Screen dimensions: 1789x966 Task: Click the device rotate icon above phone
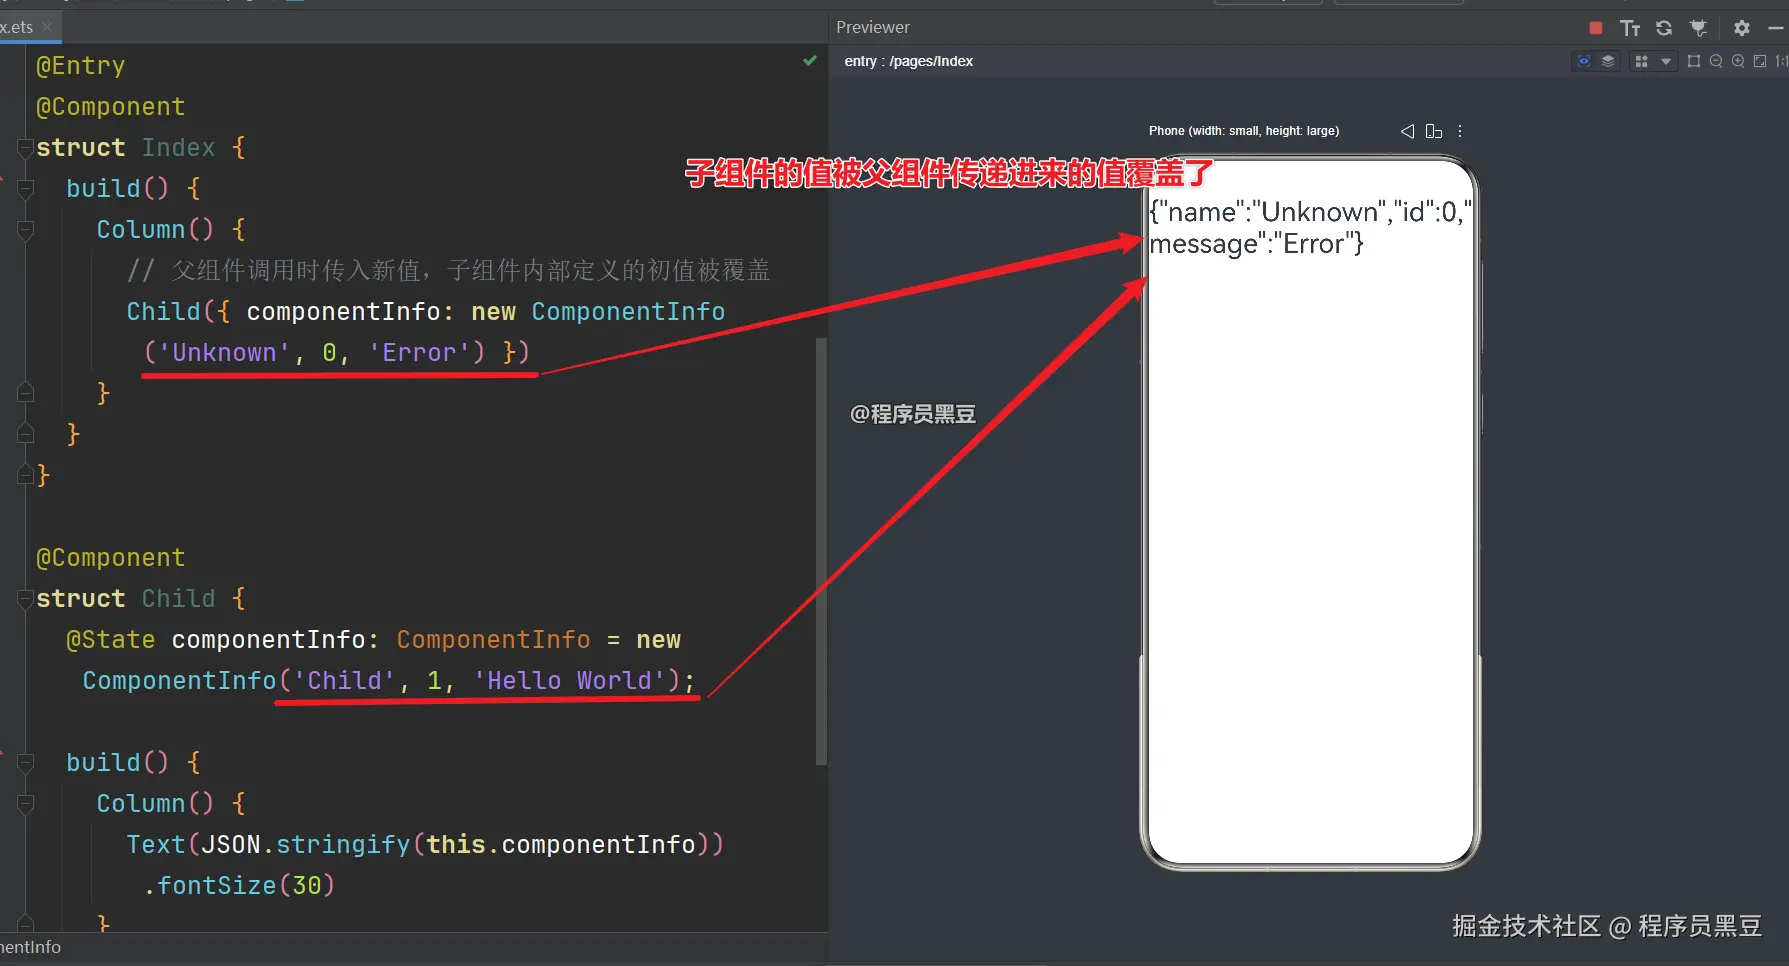tap(1434, 131)
